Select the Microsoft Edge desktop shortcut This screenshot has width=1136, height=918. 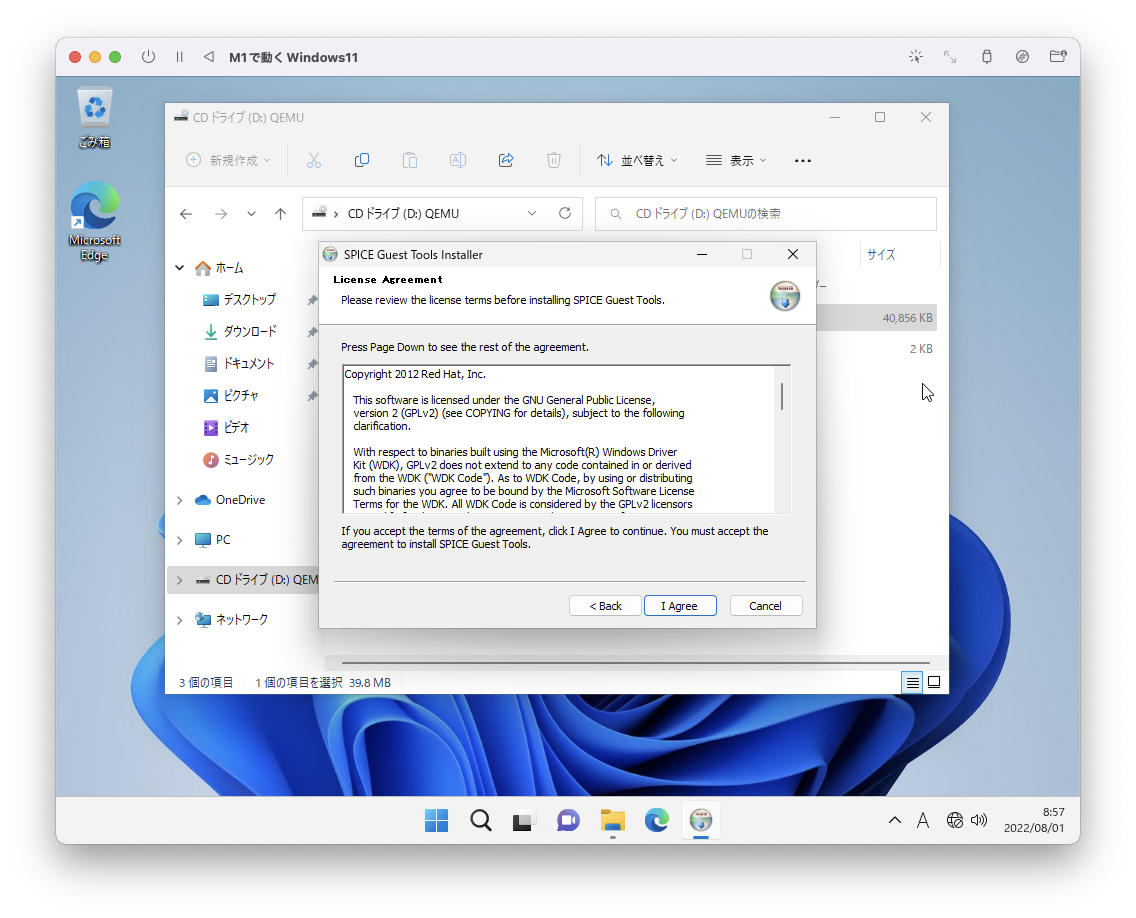click(95, 222)
